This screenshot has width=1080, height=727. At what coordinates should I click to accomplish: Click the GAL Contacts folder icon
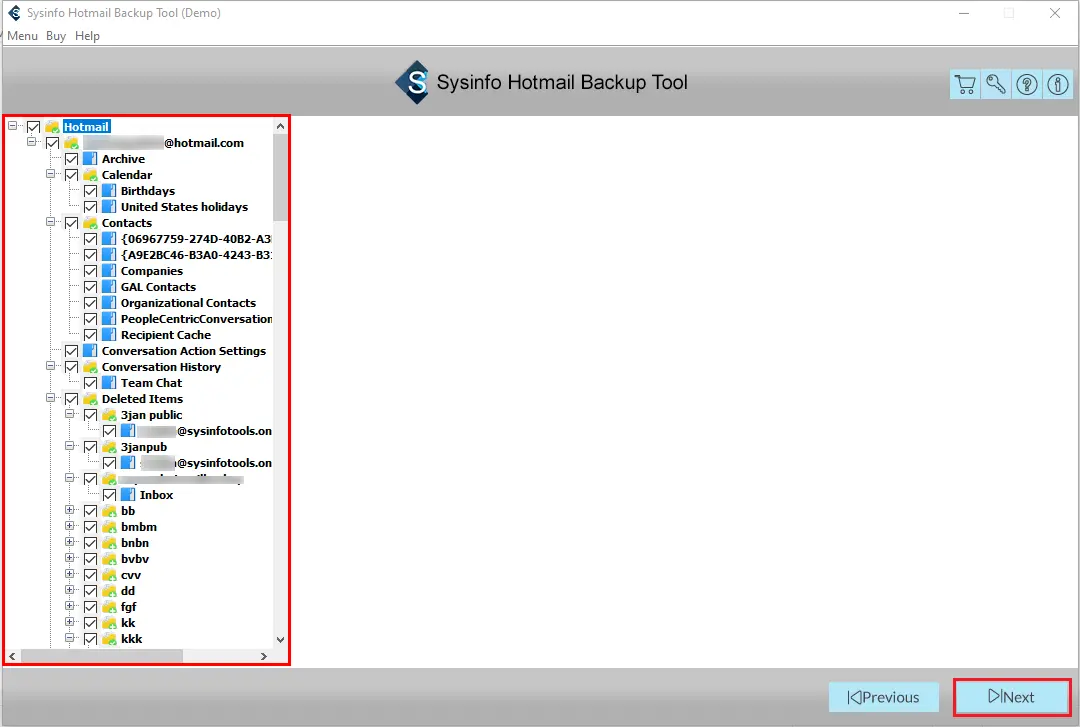pos(109,286)
